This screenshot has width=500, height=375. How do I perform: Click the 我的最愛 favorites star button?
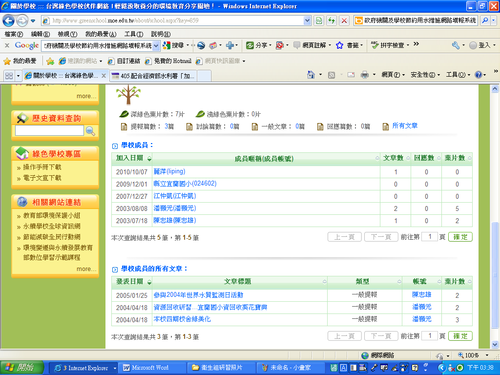[x=20, y=61]
